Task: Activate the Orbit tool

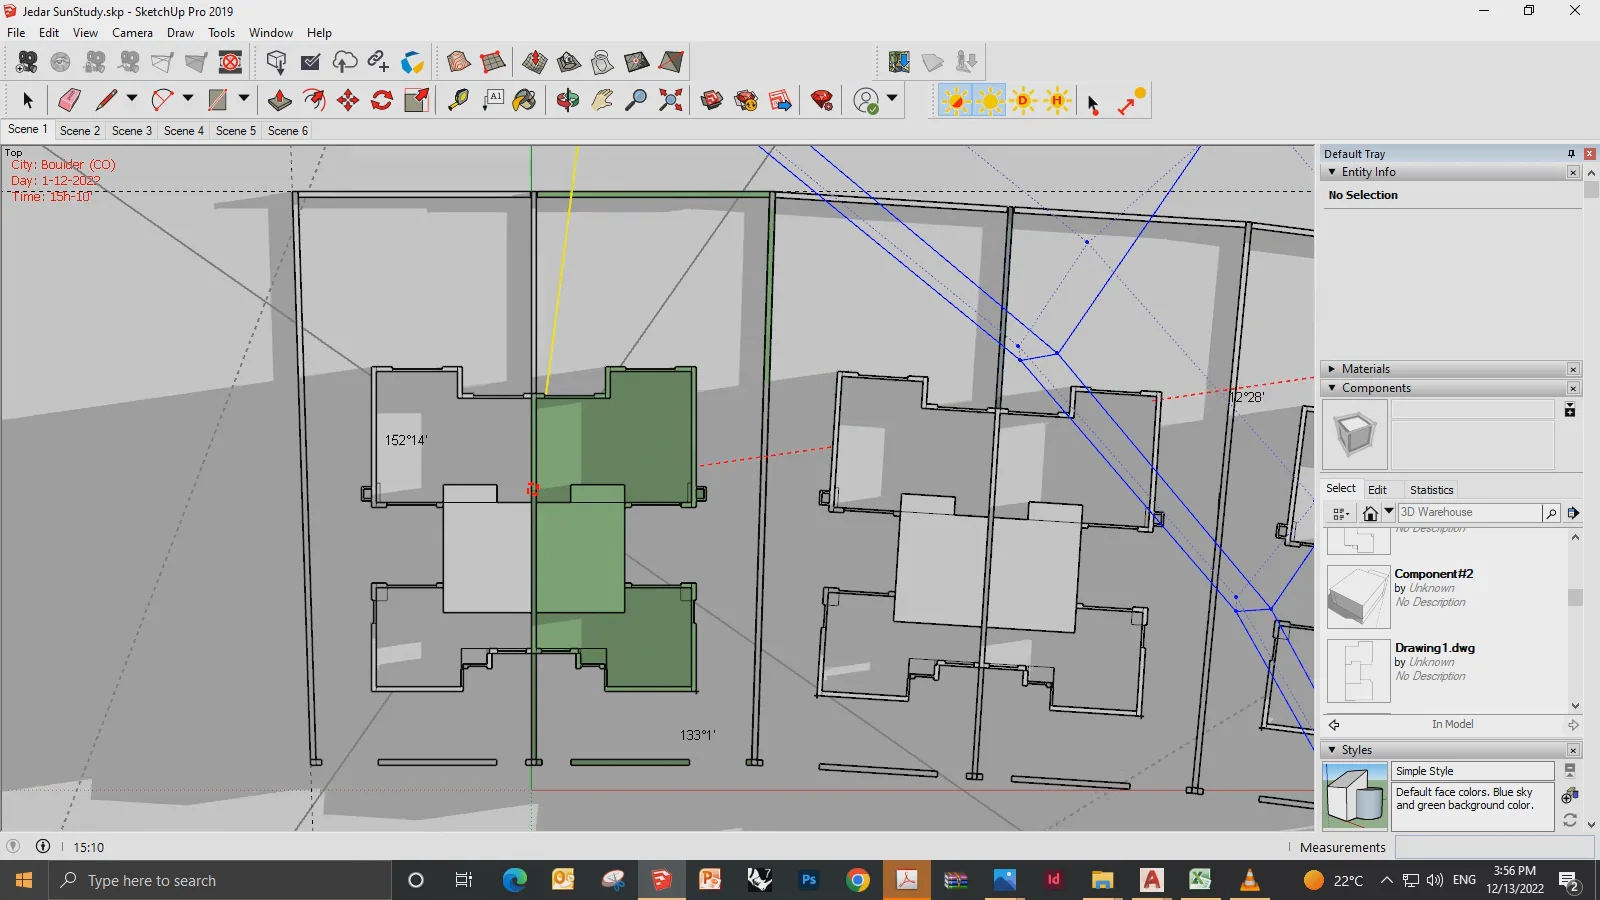Action: [x=568, y=100]
